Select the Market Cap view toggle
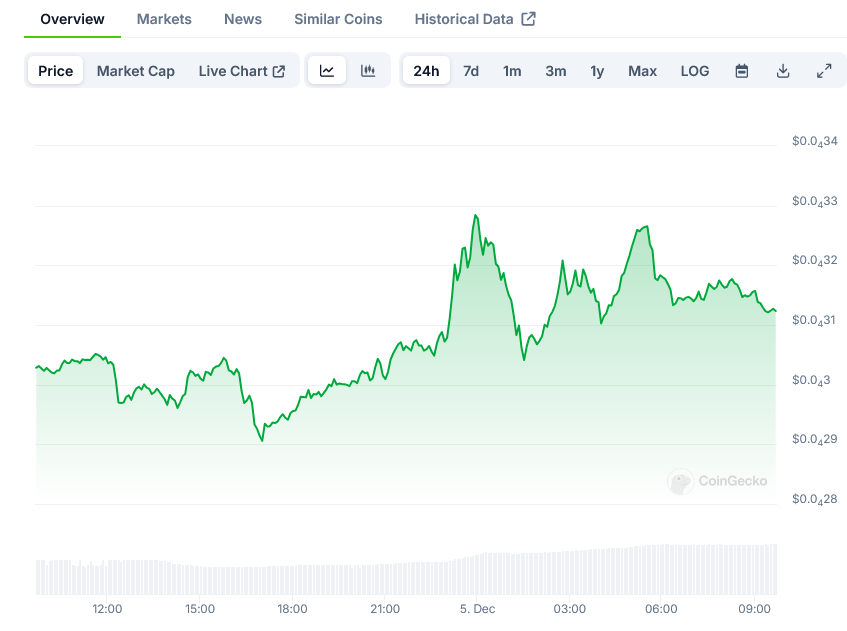Viewport: 847px width, 631px height. click(136, 71)
